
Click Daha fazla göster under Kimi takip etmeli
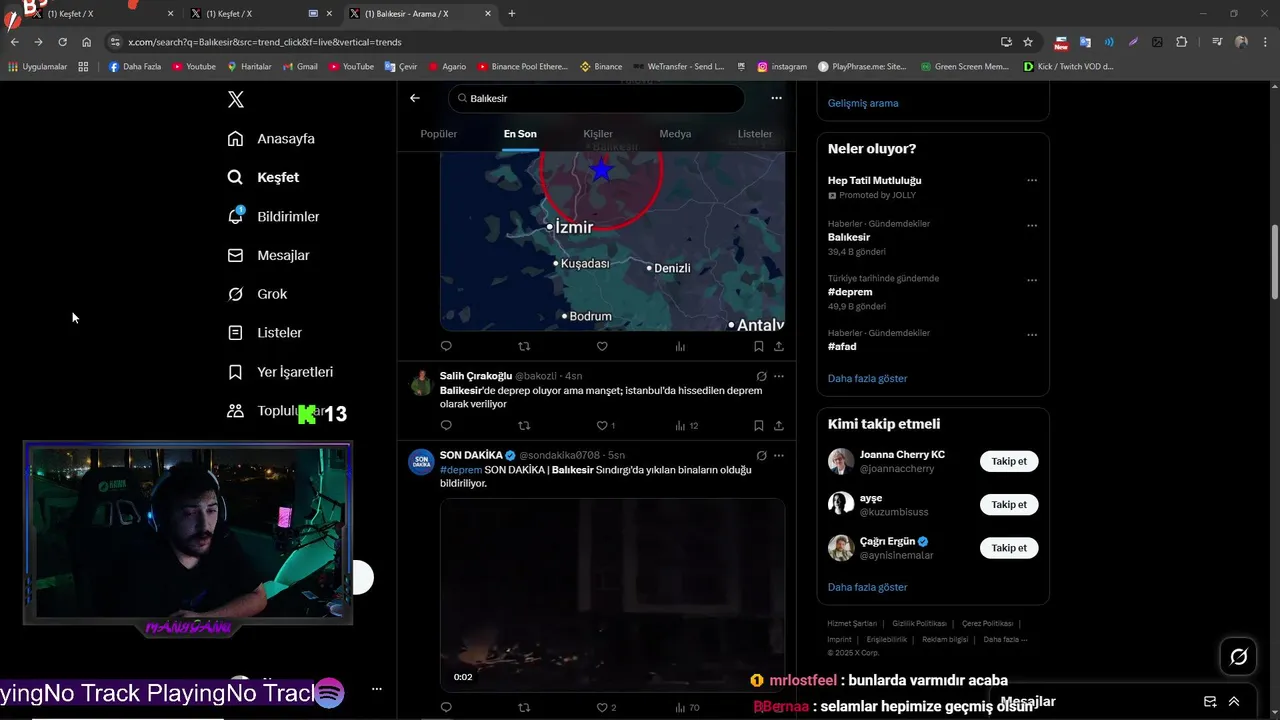868,587
